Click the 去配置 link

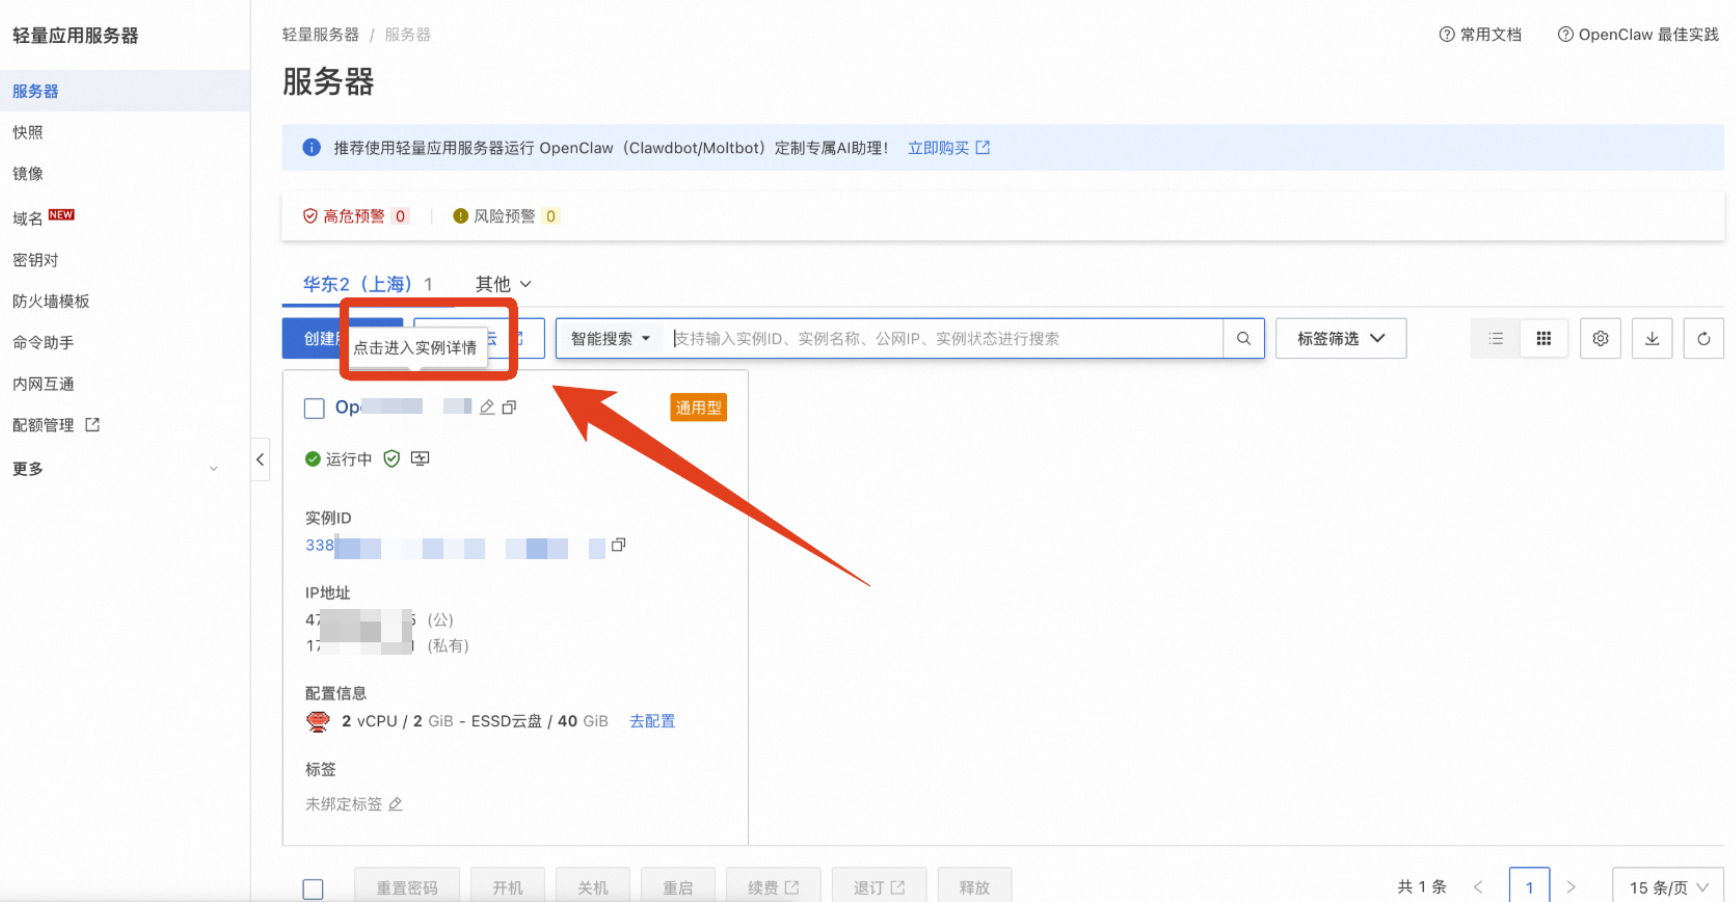652,721
